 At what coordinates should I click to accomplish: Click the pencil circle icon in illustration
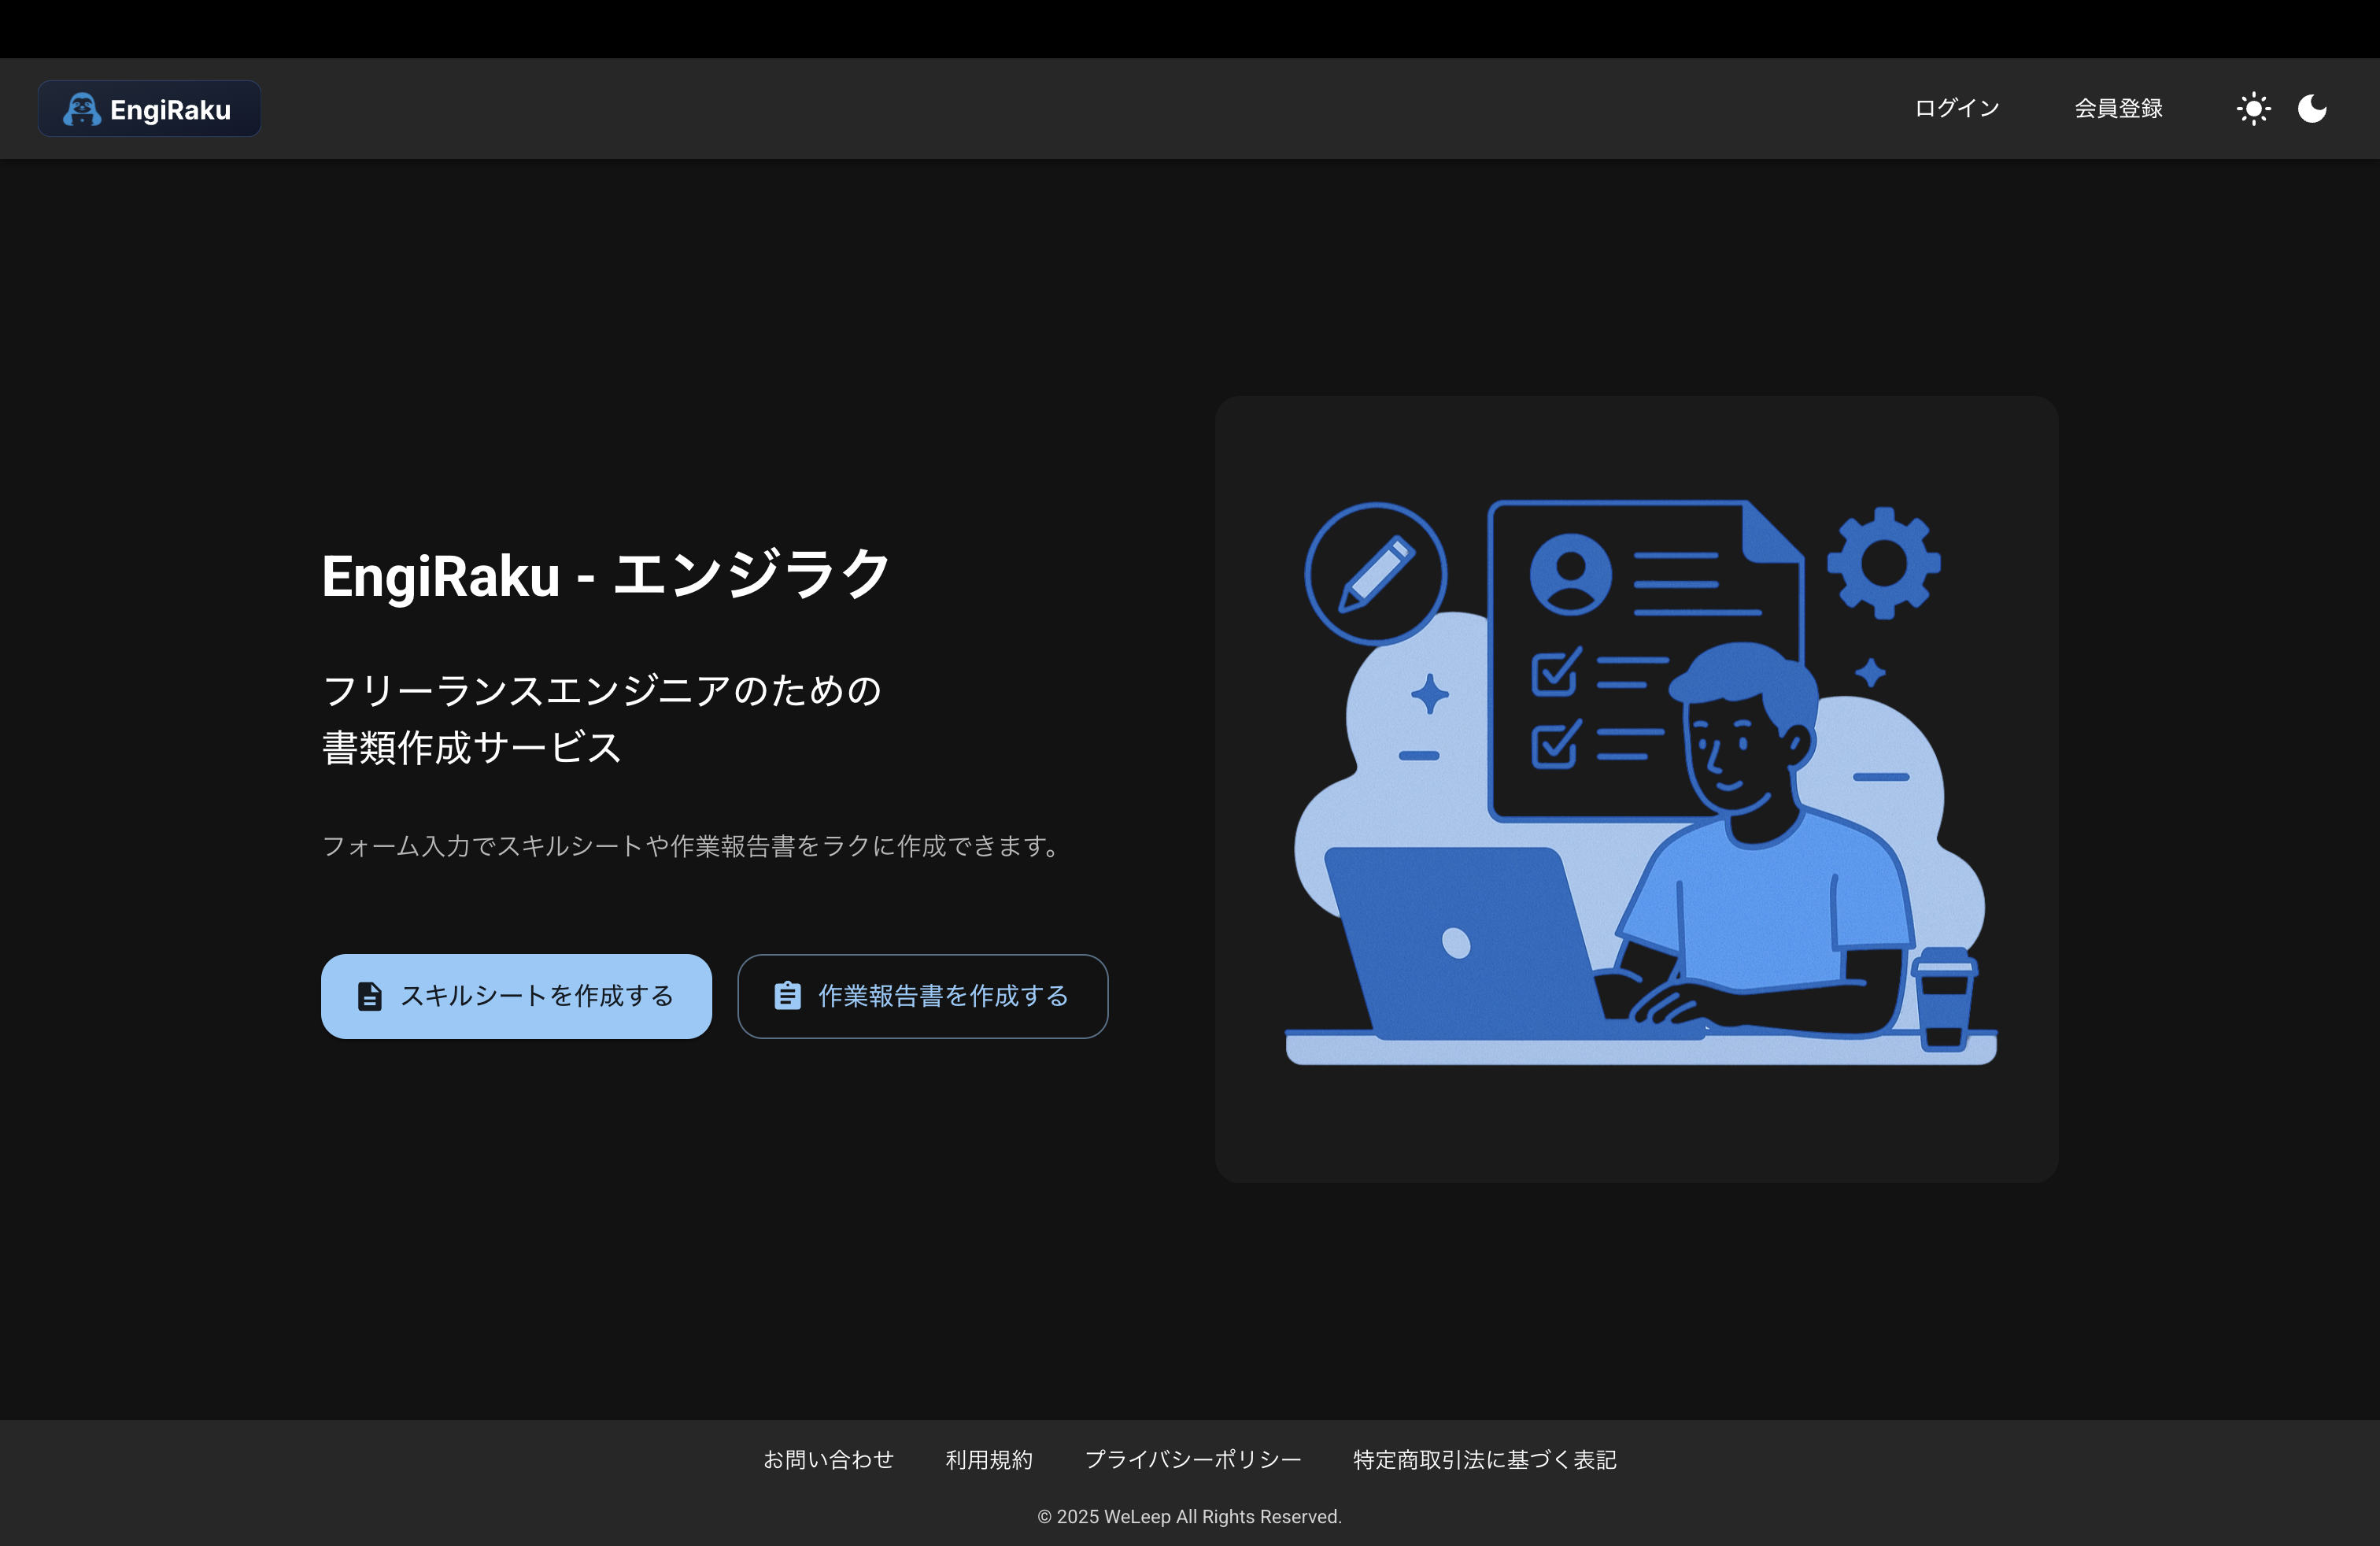[1375, 573]
